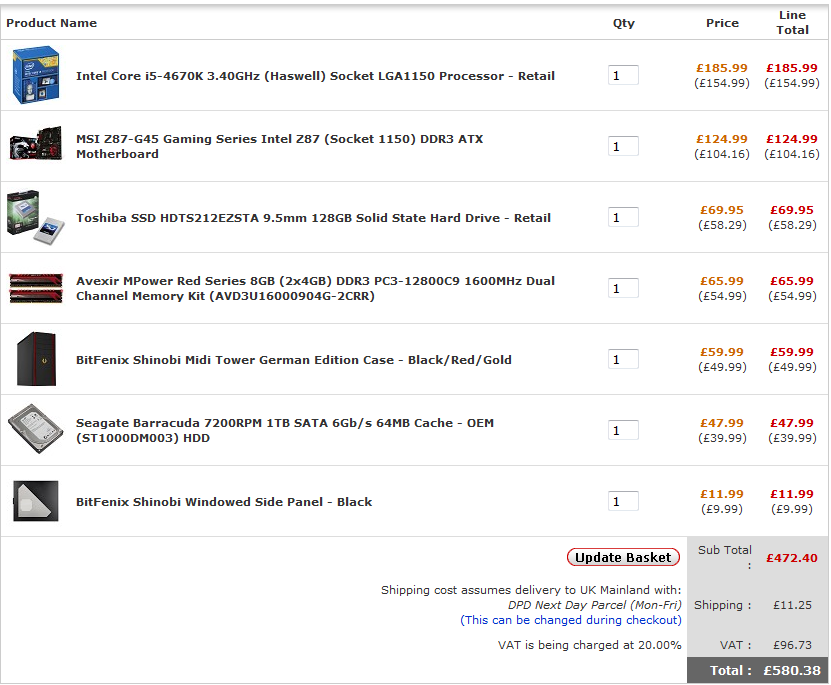Click 'This can be changed during checkout' link

(571, 620)
